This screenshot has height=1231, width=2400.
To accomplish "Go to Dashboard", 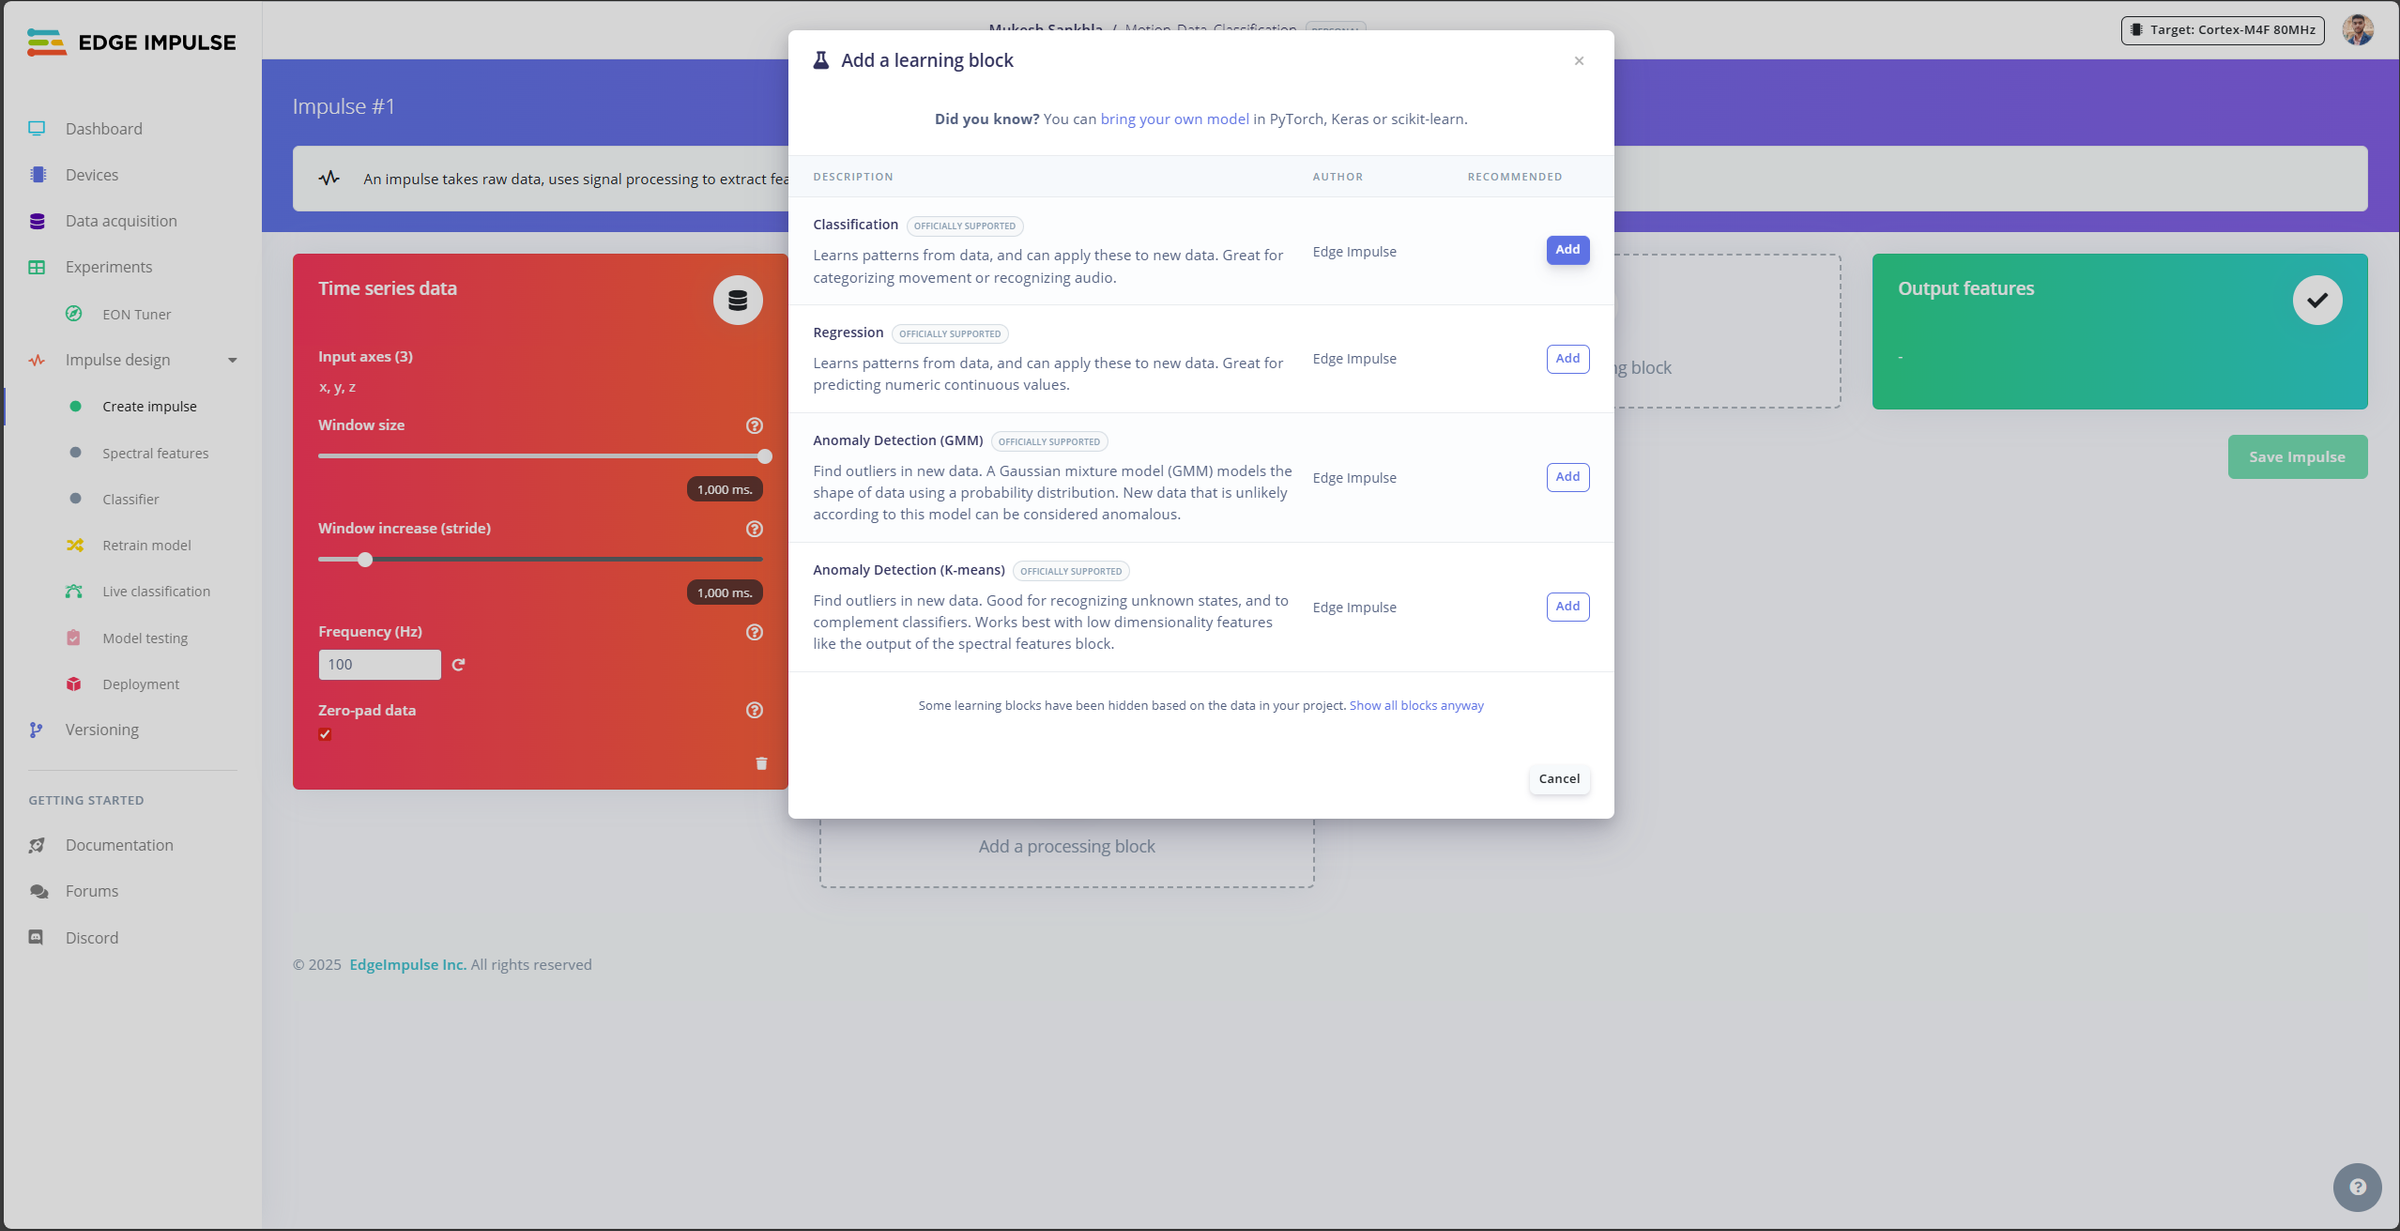I will pos(104,128).
